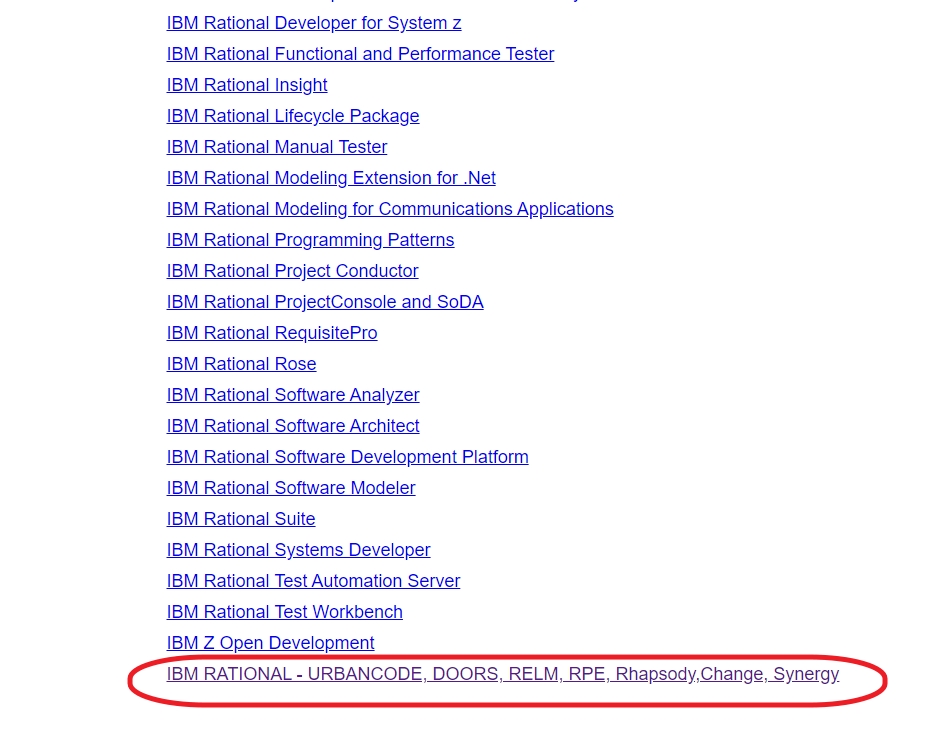Open IBM RATIONAL - URBANCODE, DOORS, RELM link

coord(503,675)
